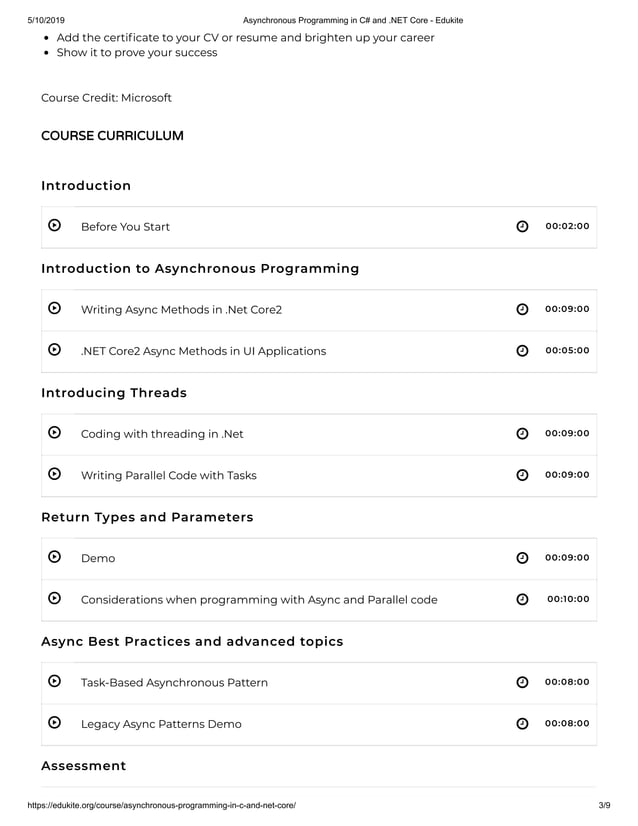Viewport: 638px width, 826px height.
Task: Click play icon for Writing Async Methods lesson
Action: click(54, 308)
